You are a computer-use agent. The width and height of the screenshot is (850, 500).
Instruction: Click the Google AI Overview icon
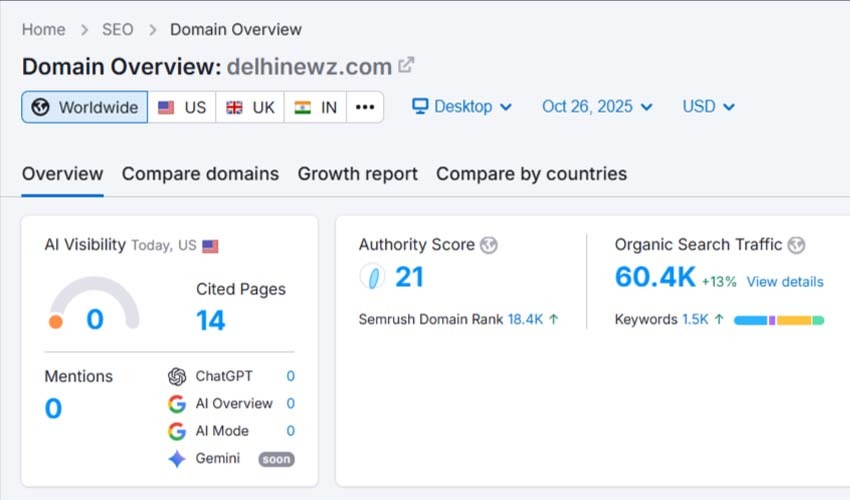click(x=177, y=404)
